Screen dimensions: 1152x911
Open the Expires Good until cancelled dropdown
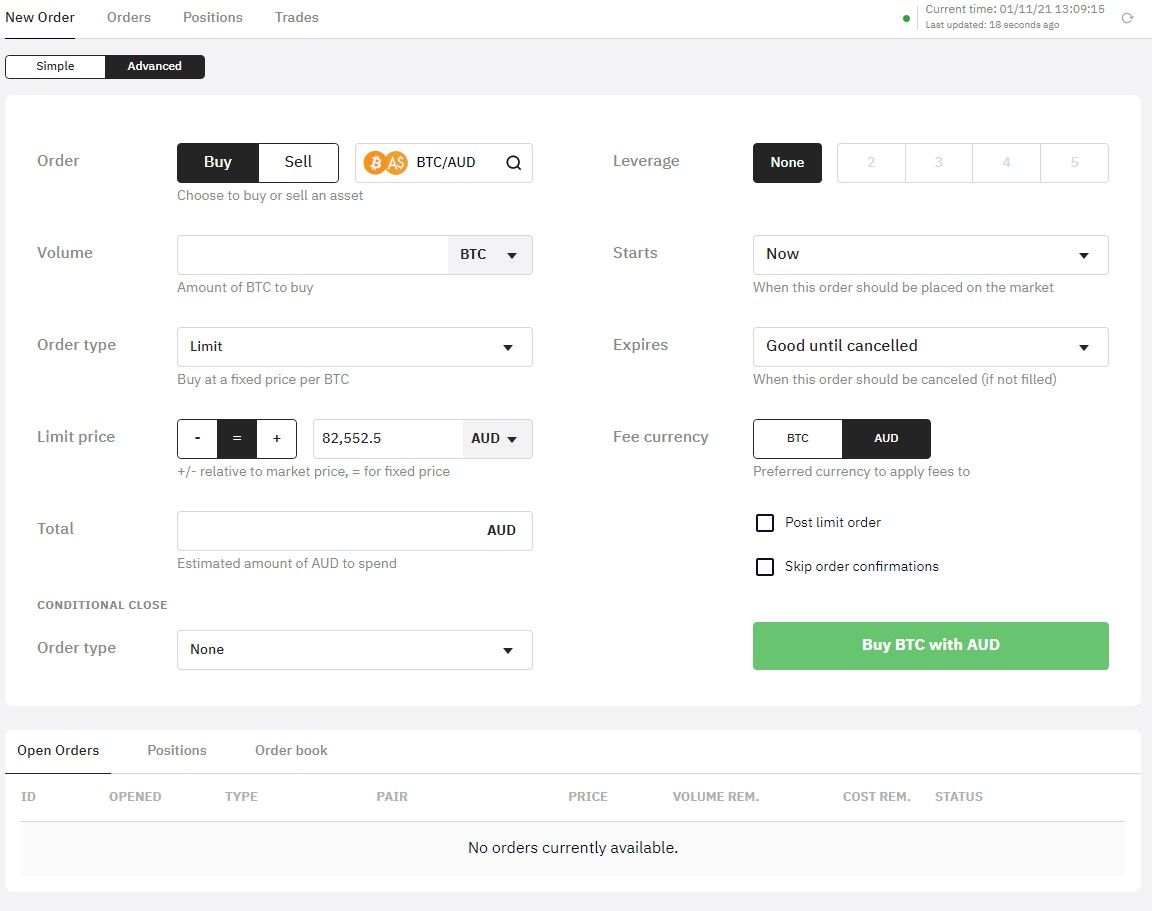point(930,347)
